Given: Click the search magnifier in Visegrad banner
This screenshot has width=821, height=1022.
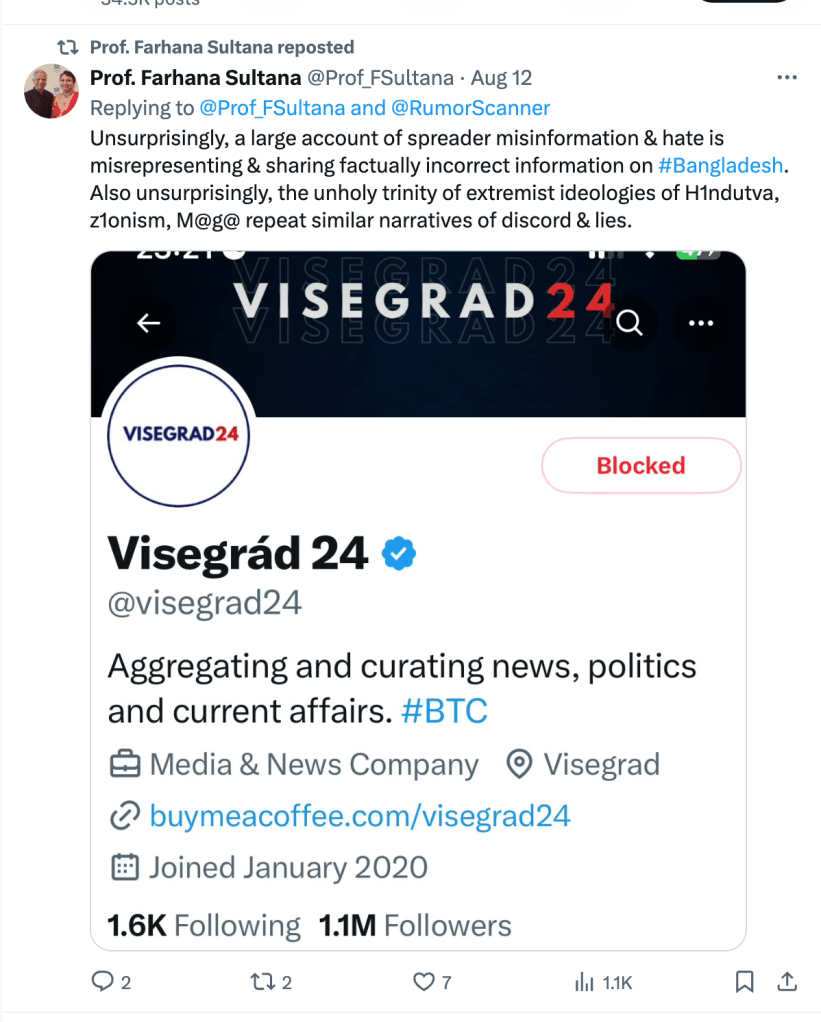Looking at the screenshot, I should [630, 323].
